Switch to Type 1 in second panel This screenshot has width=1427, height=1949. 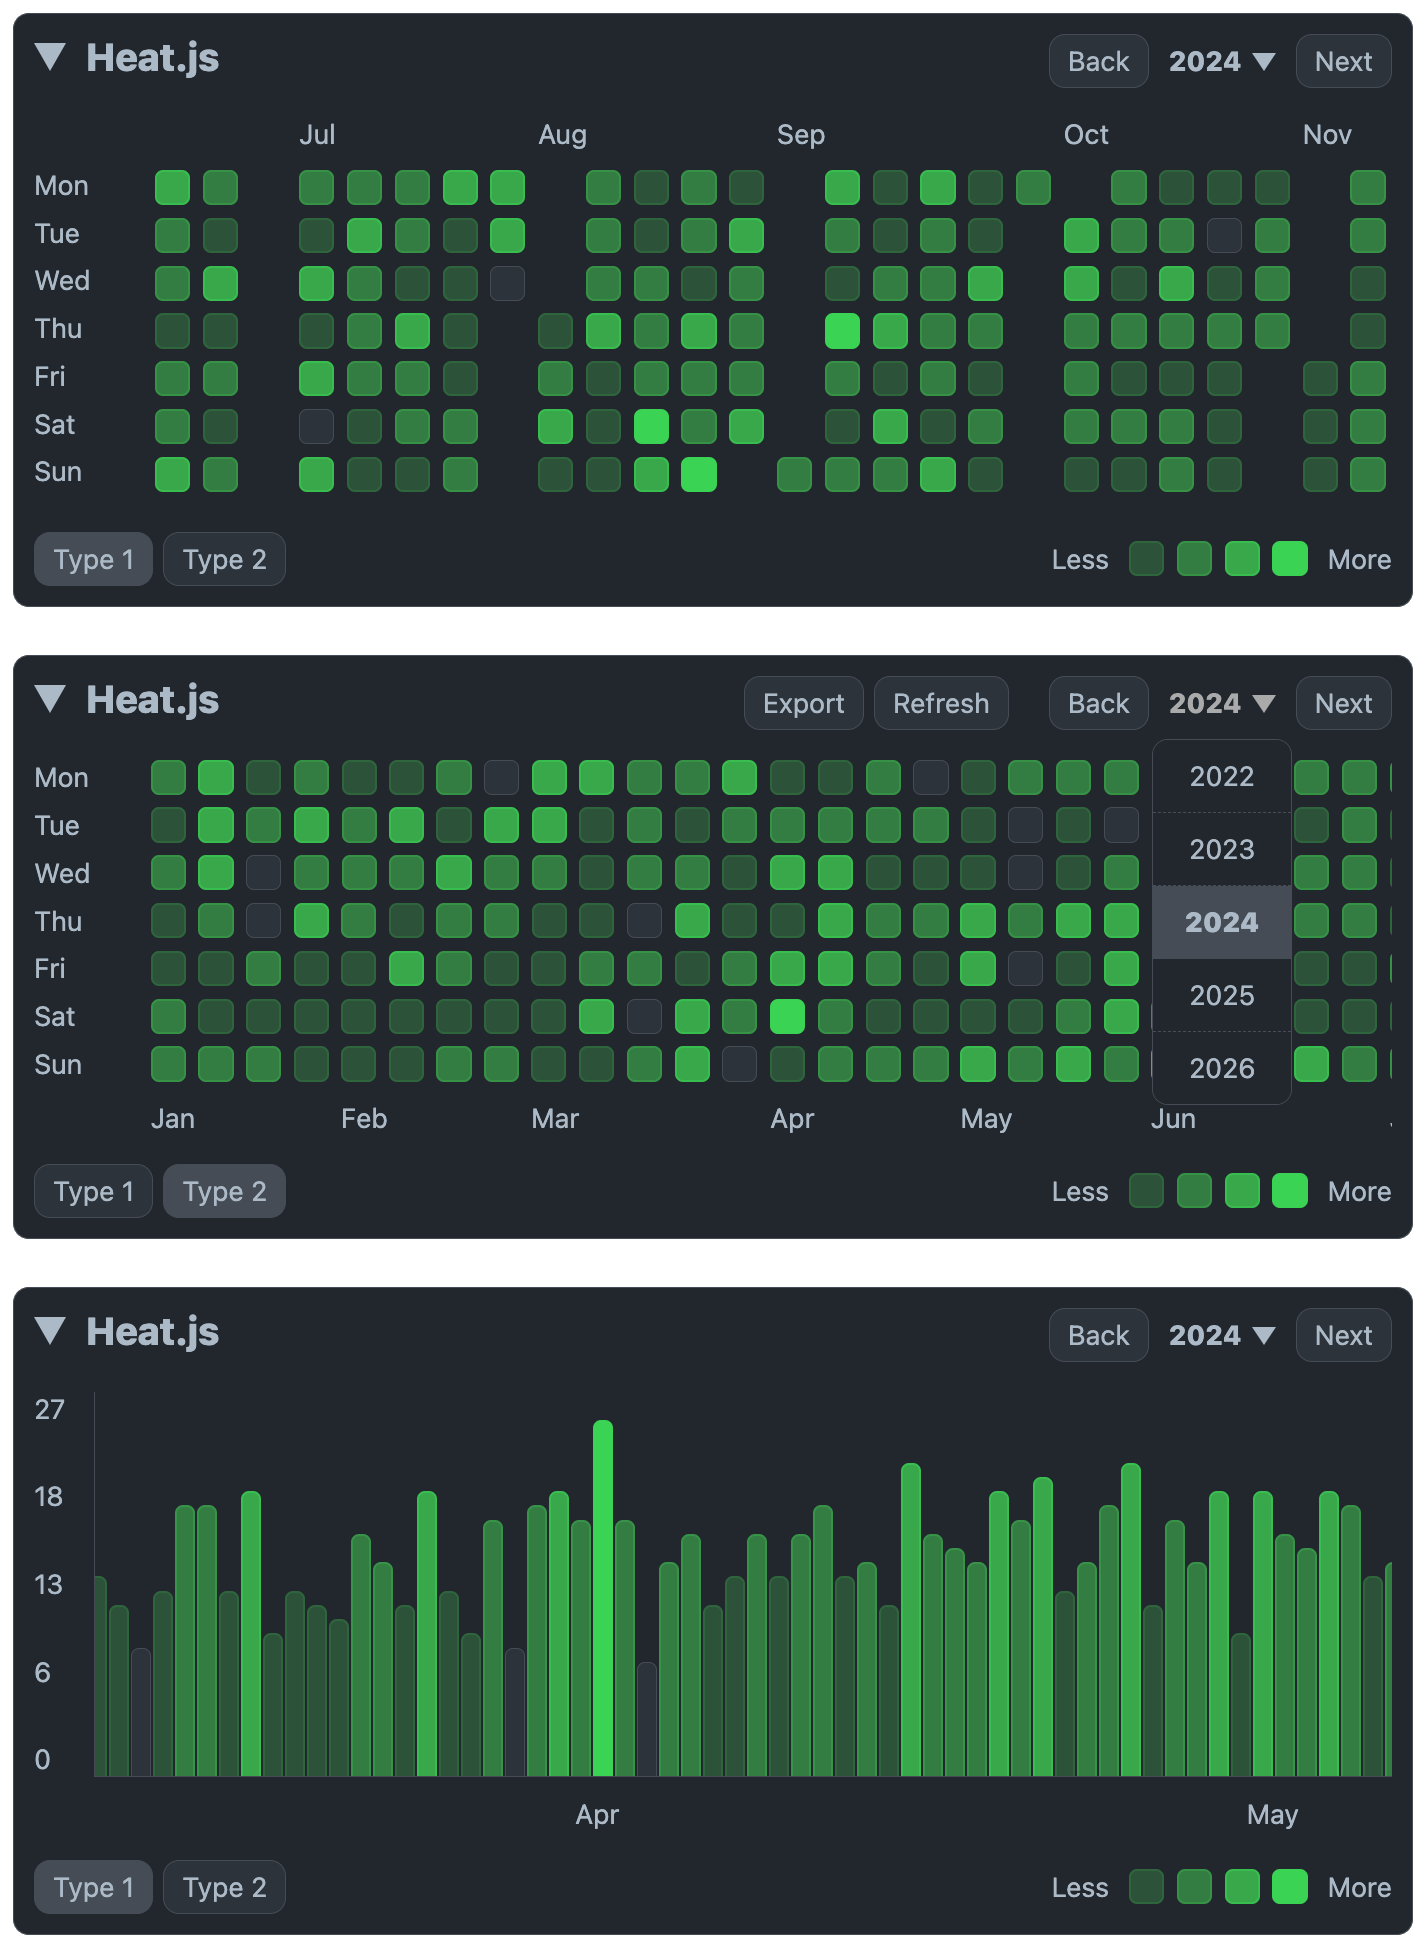93,1191
